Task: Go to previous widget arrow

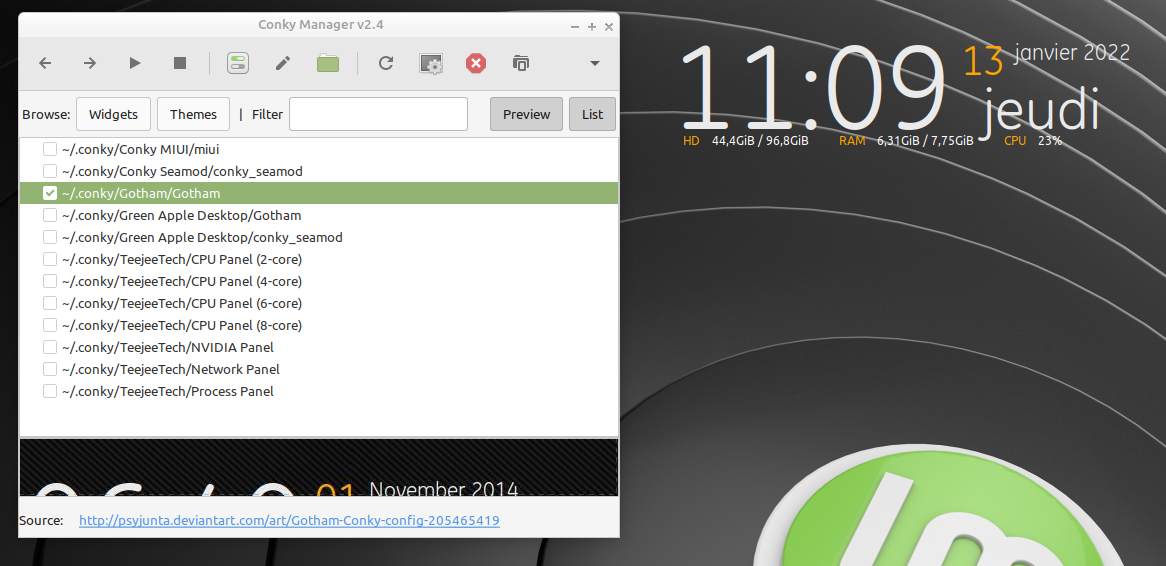Action: click(x=45, y=63)
